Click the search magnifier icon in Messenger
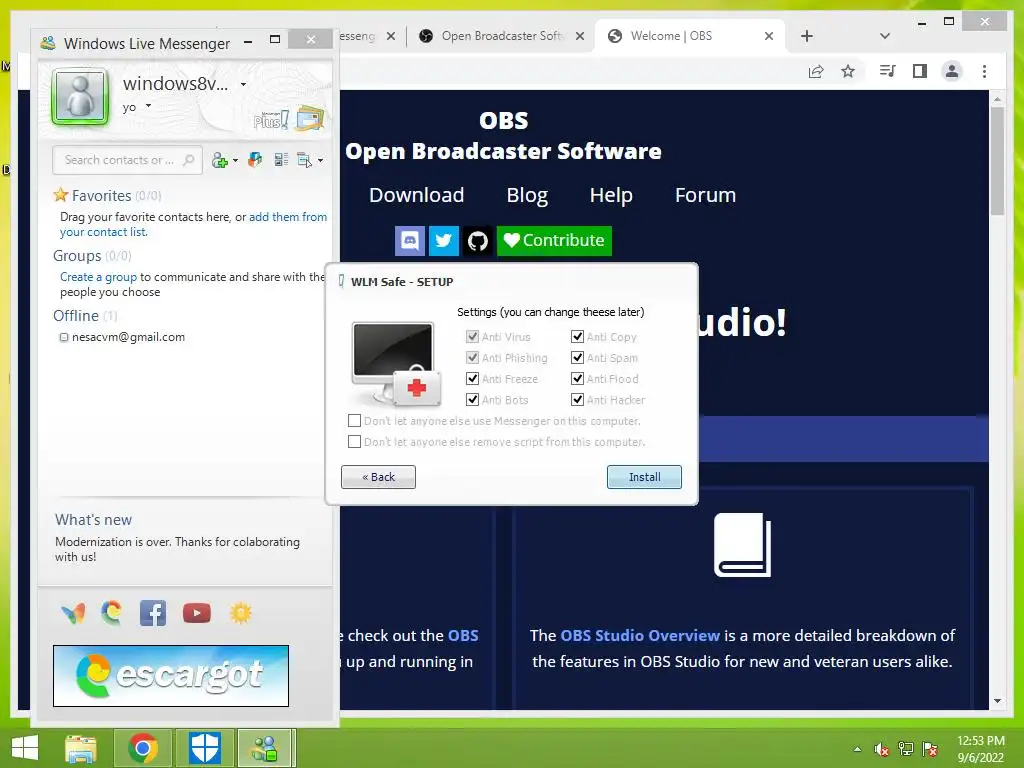 point(189,160)
